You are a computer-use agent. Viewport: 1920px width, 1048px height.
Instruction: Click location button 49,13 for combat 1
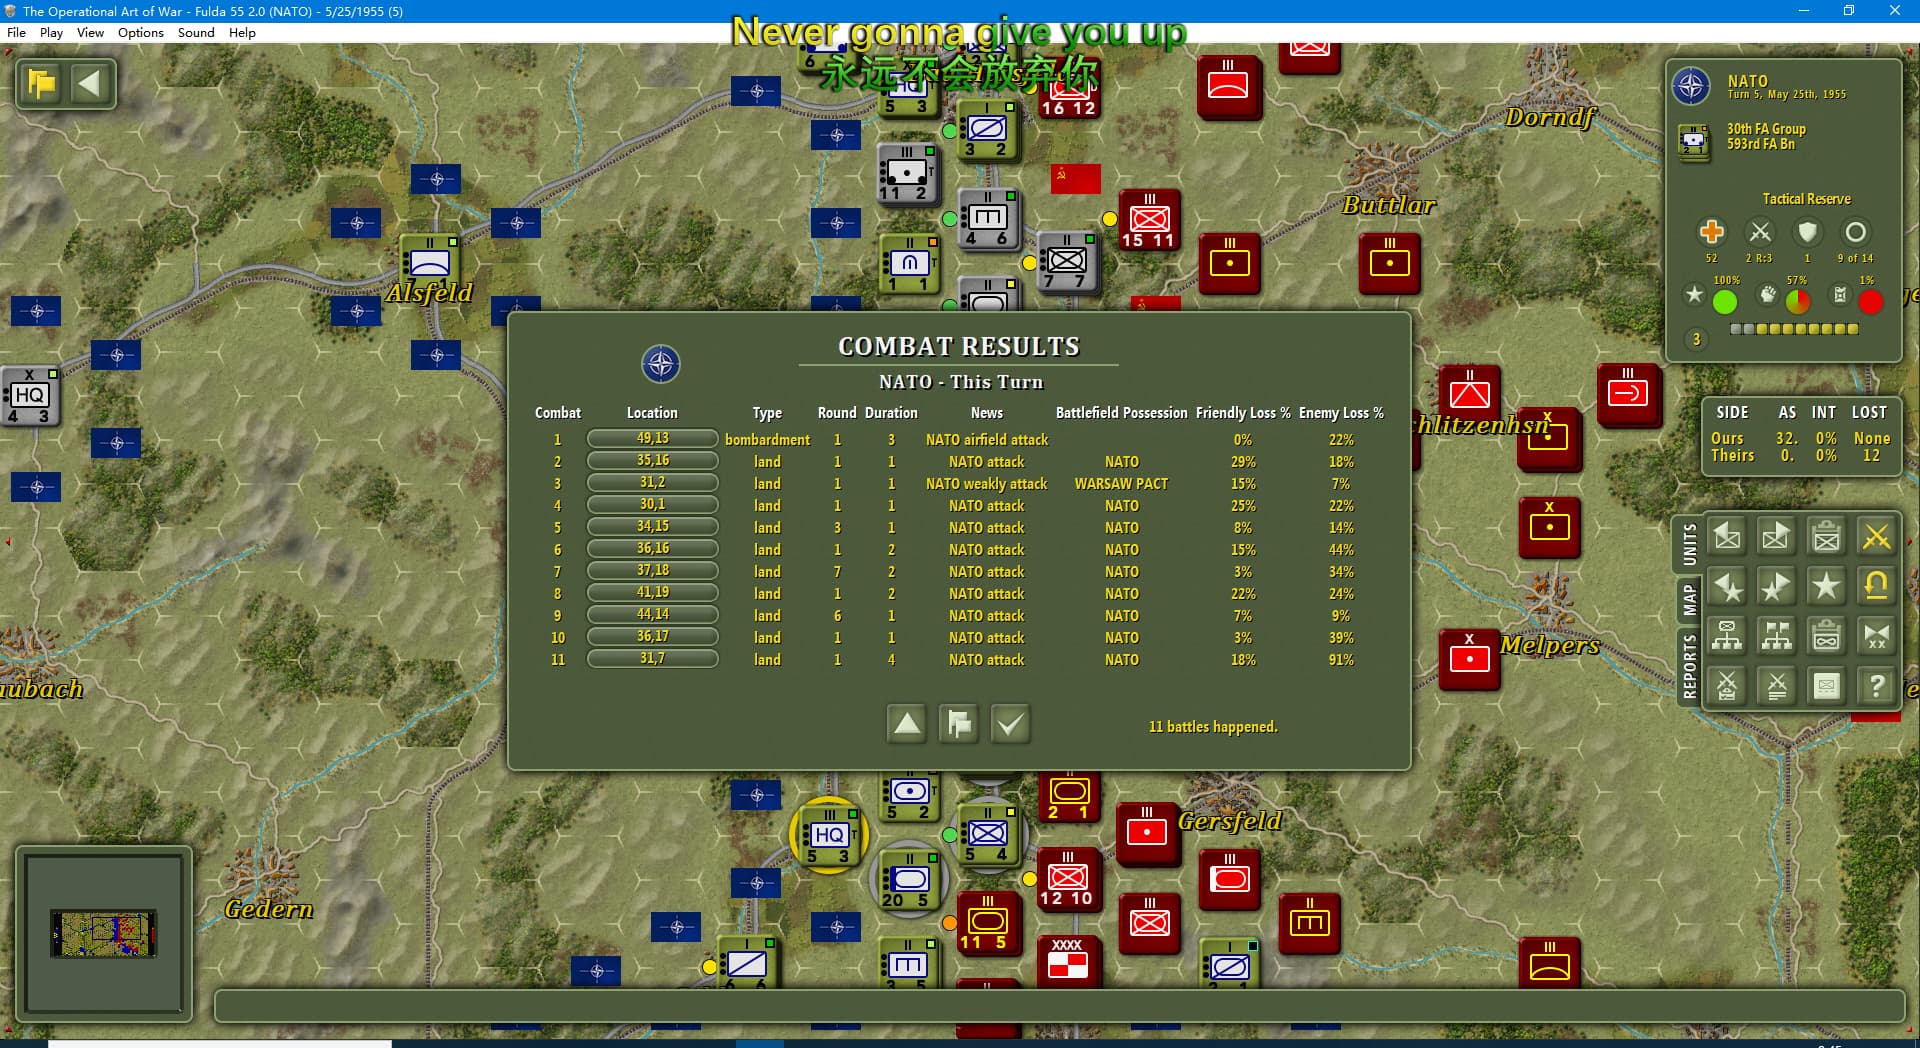point(652,438)
